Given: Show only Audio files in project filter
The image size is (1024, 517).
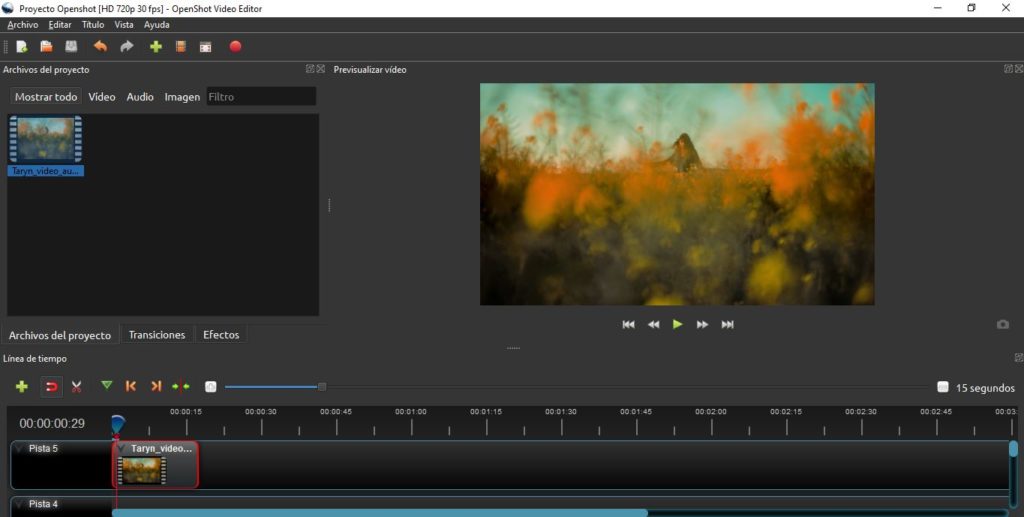Looking at the screenshot, I should point(140,97).
